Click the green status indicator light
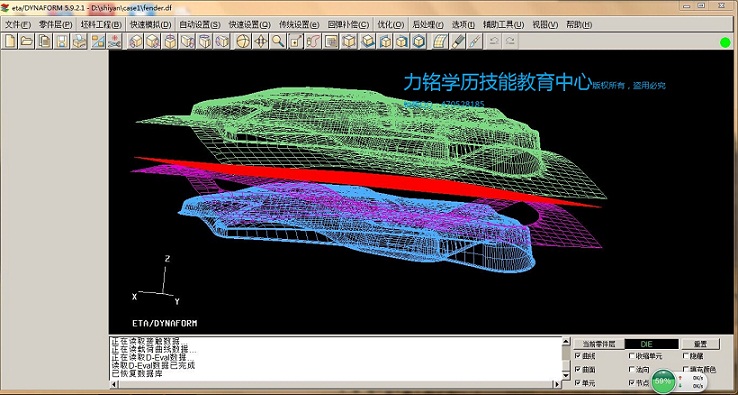 725,42
